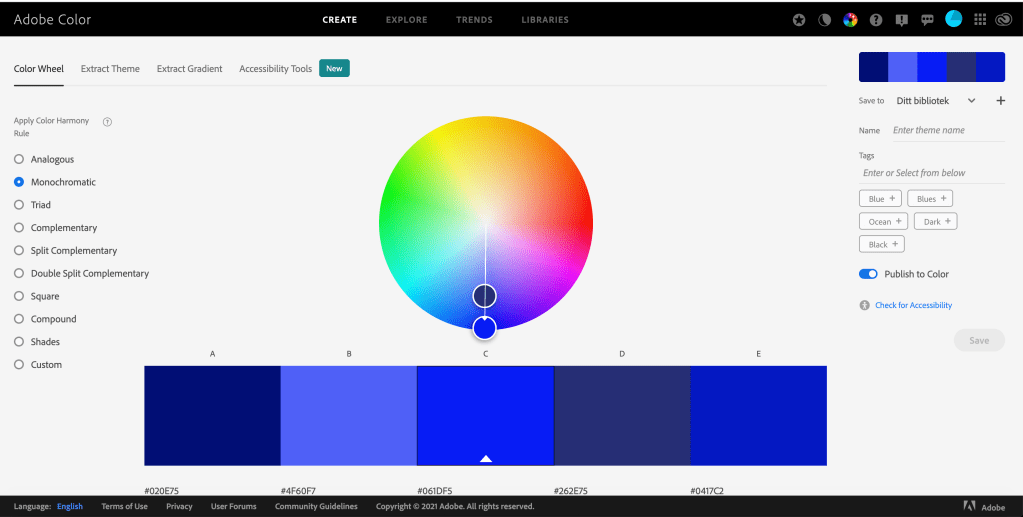Open the apps grid icon
This screenshot has width=1023, height=517.
coord(979,19)
